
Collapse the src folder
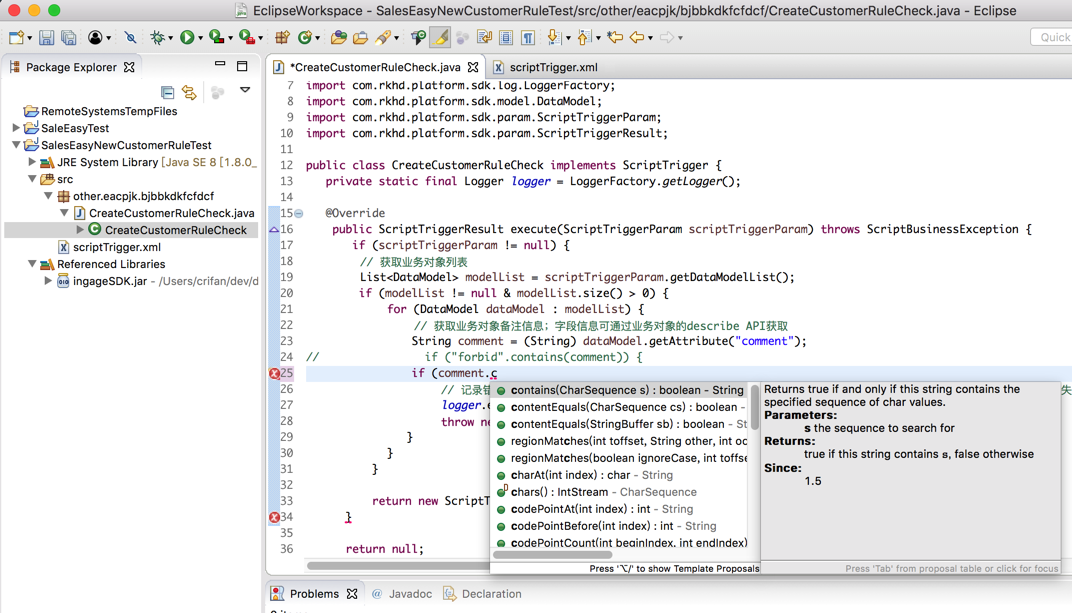click(x=32, y=178)
